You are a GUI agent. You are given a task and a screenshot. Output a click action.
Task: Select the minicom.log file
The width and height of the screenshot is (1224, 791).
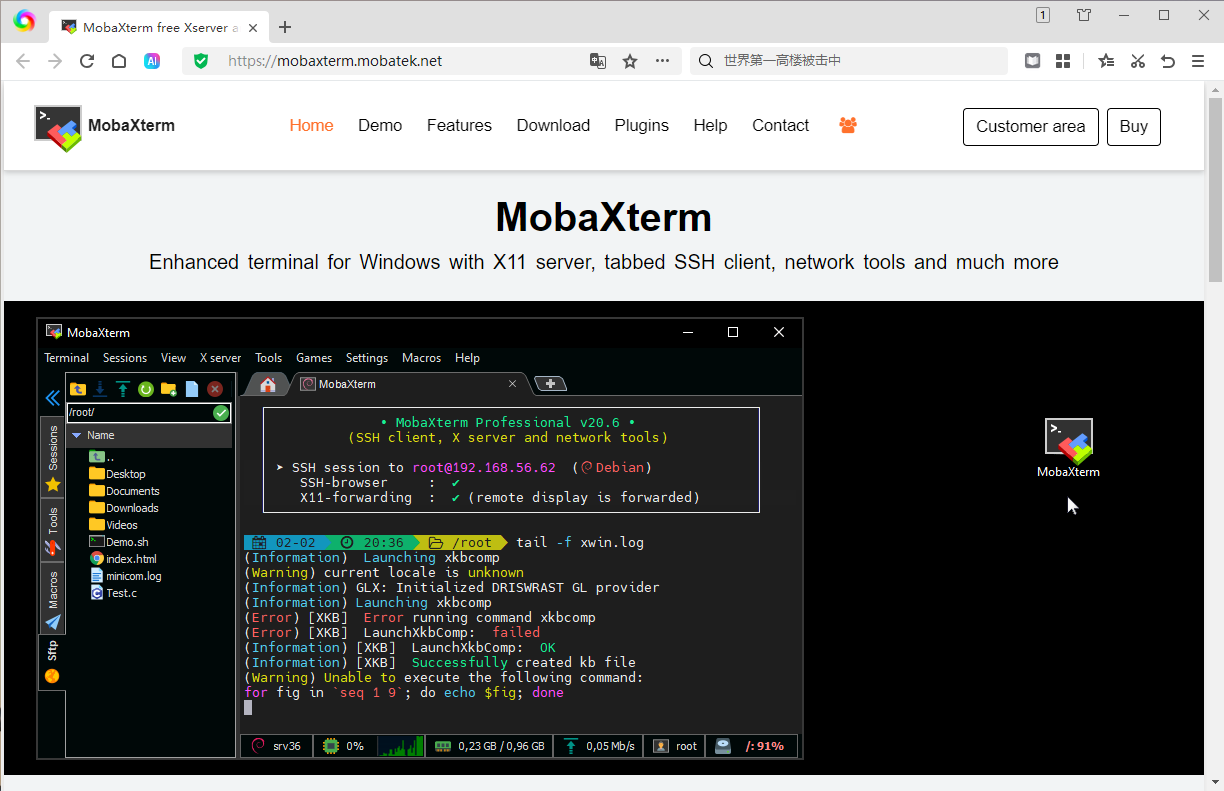click(125, 576)
